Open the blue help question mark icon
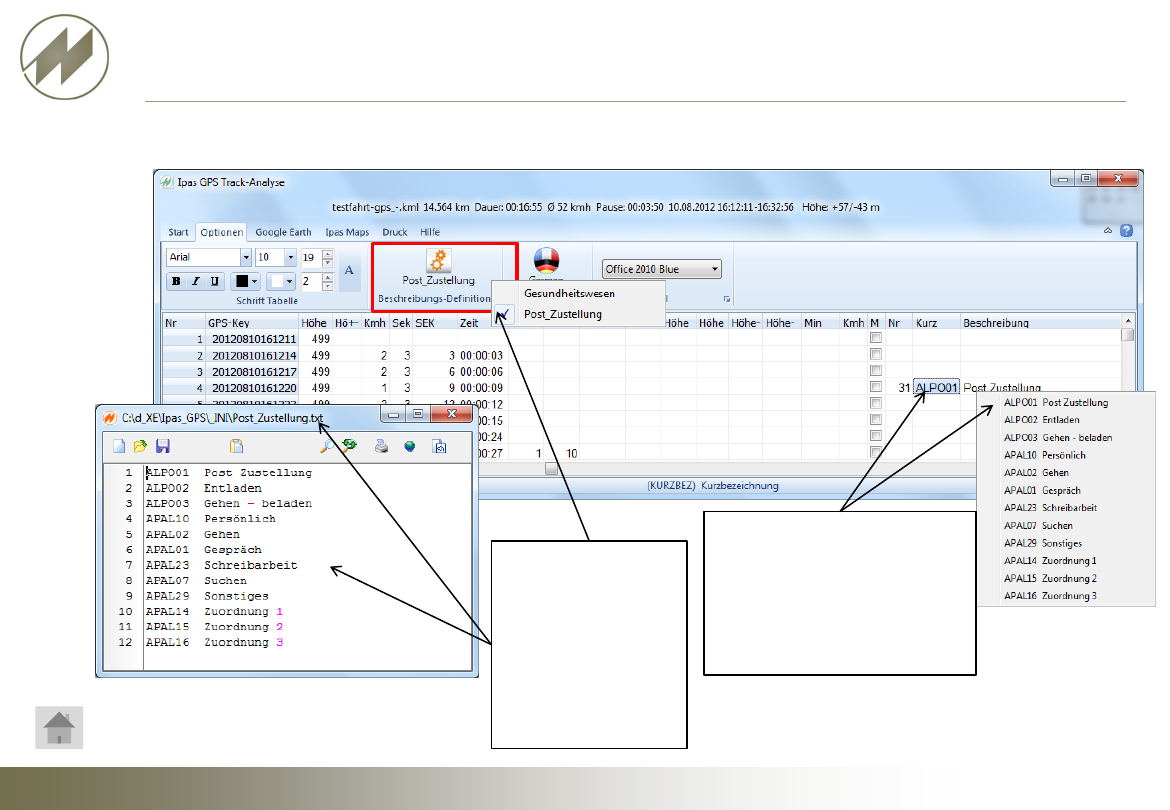The width and height of the screenshot is (1170, 810). pyautogui.click(x=1127, y=231)
